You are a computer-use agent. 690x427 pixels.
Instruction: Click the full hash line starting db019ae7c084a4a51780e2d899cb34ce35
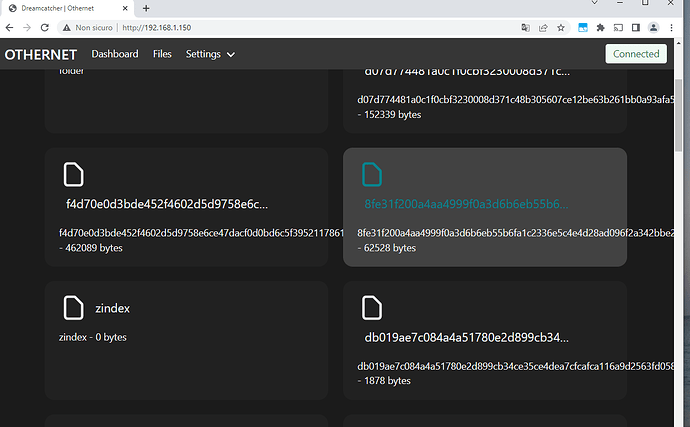coord(515,366)
